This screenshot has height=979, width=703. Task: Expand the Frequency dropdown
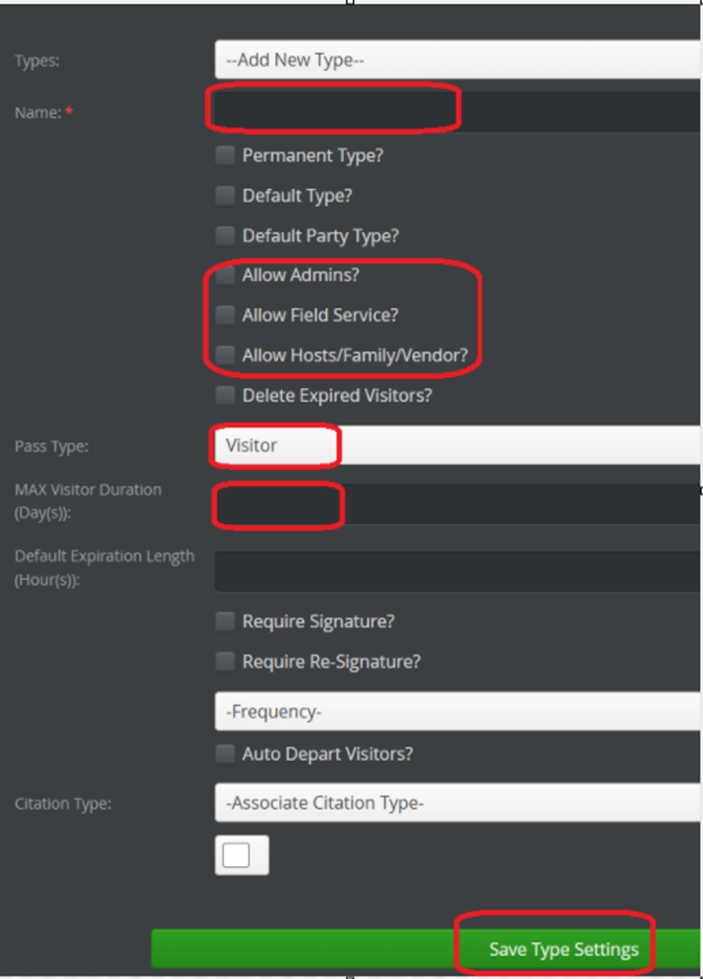tap(458, 711)
